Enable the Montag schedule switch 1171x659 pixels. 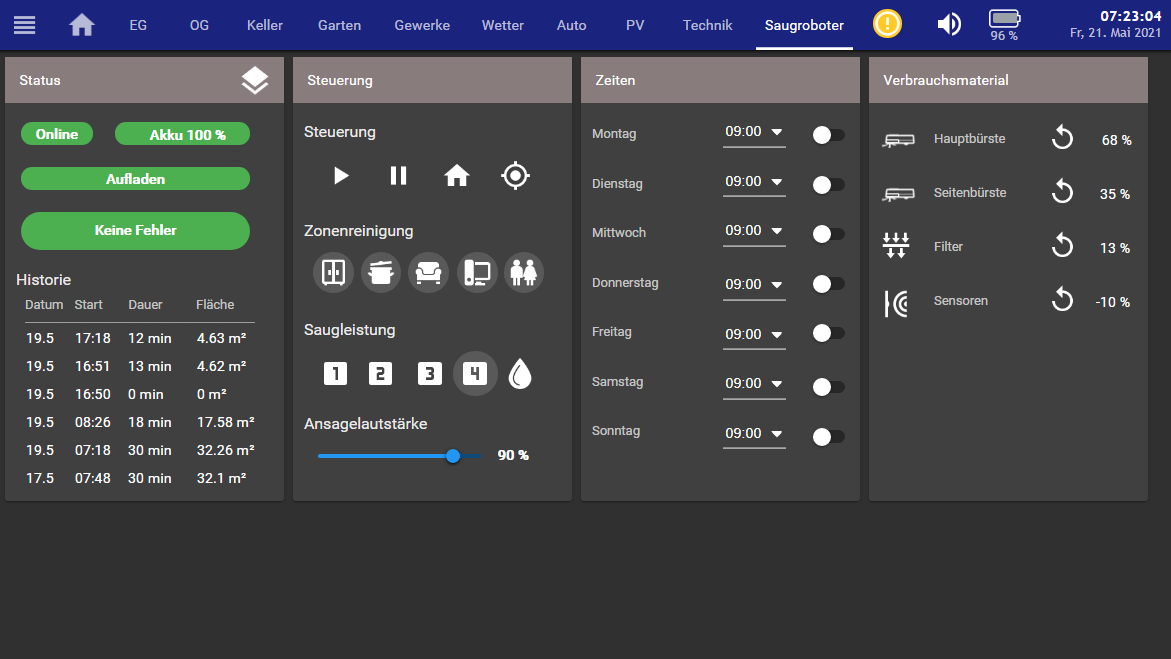click(828, 135)
